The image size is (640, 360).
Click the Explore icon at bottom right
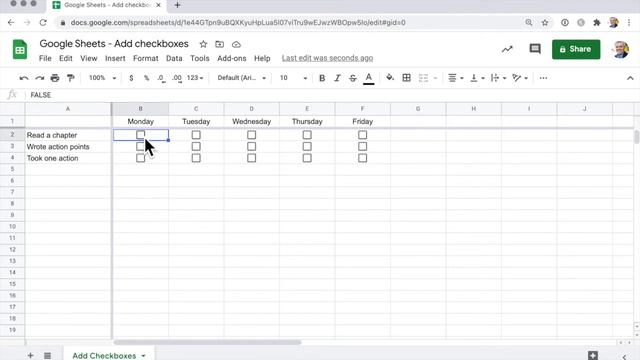593,355
